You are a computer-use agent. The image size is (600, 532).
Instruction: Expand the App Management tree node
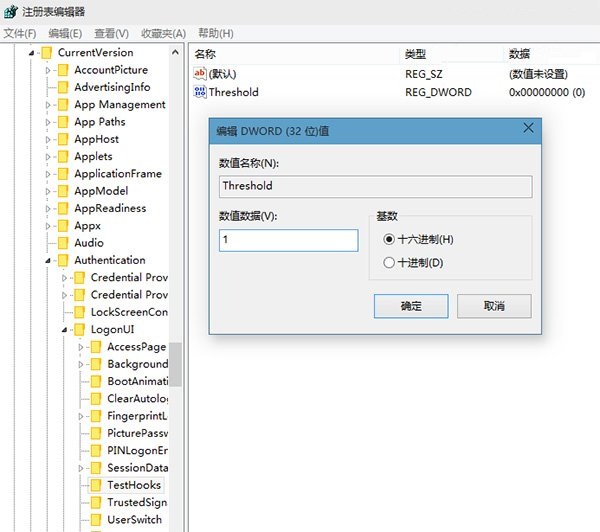pos(48,105)
